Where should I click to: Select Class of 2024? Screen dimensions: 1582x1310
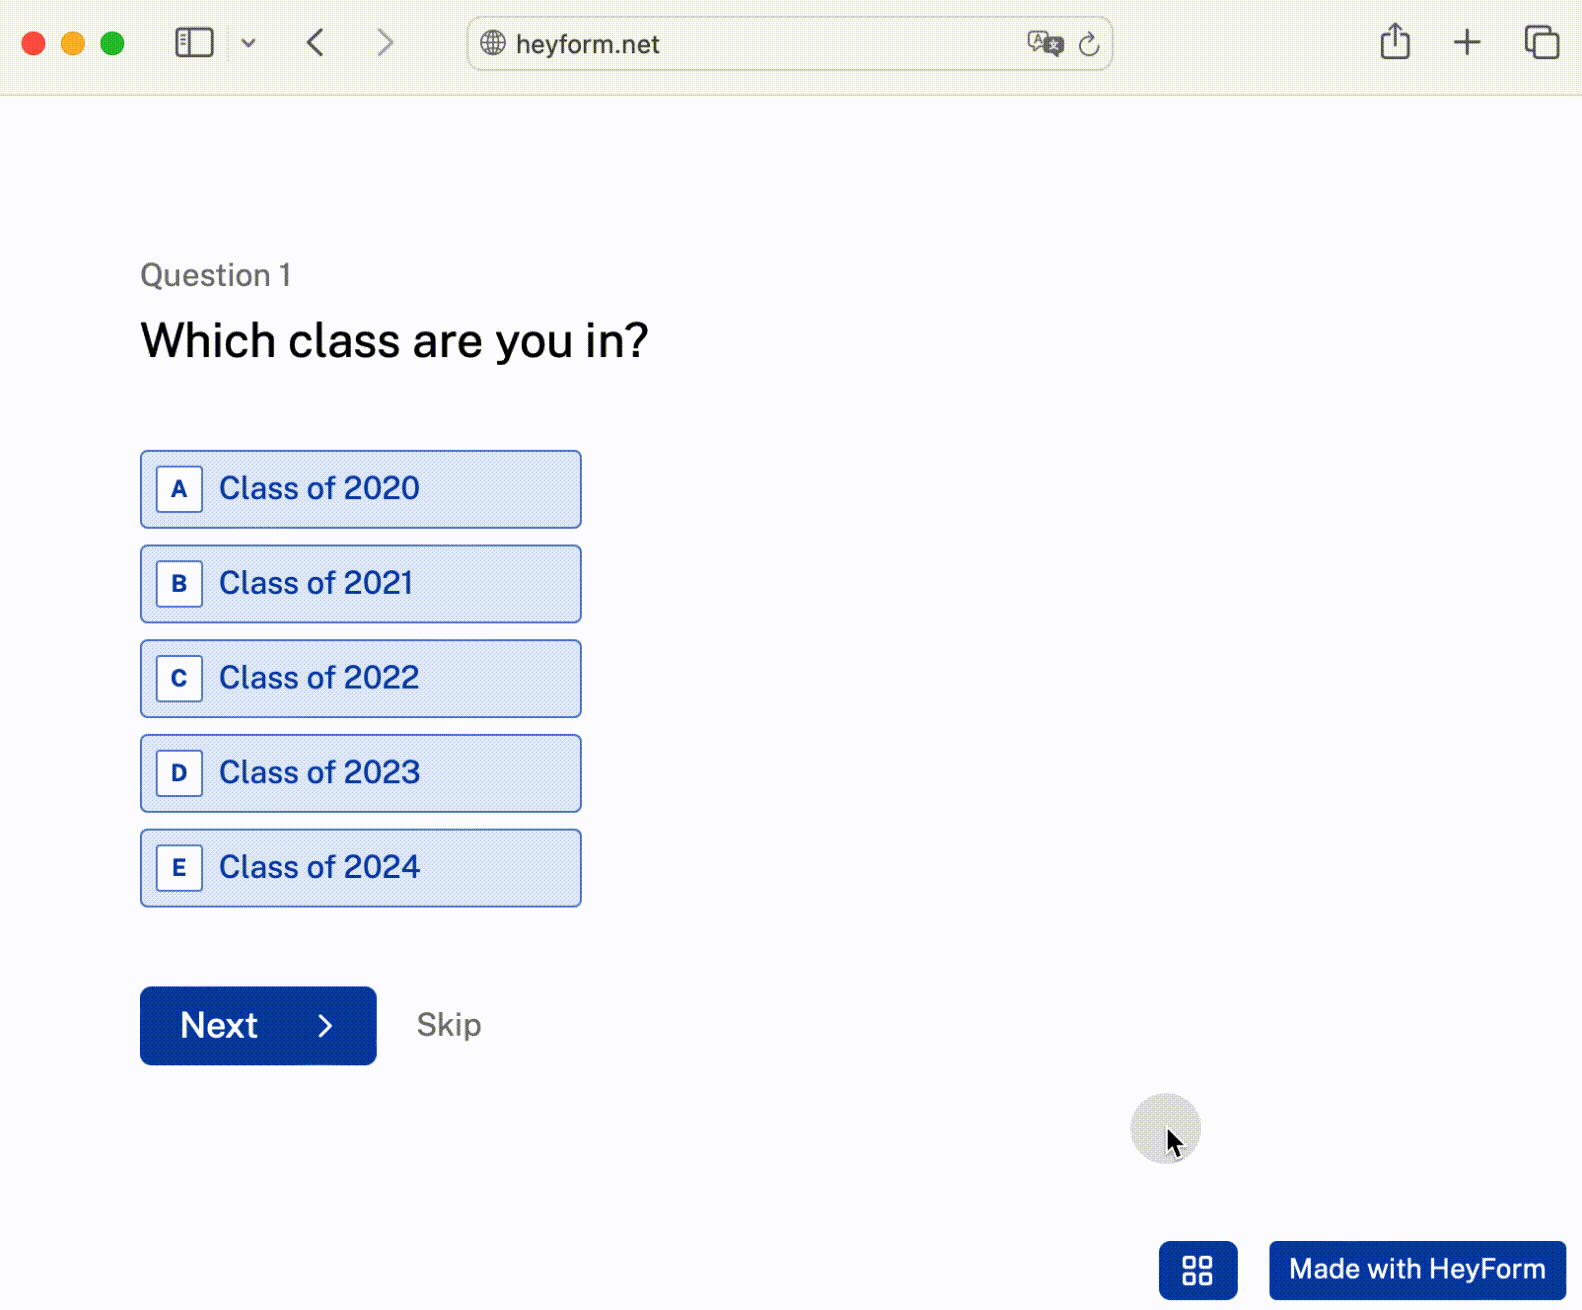click(x=361, y=867)
